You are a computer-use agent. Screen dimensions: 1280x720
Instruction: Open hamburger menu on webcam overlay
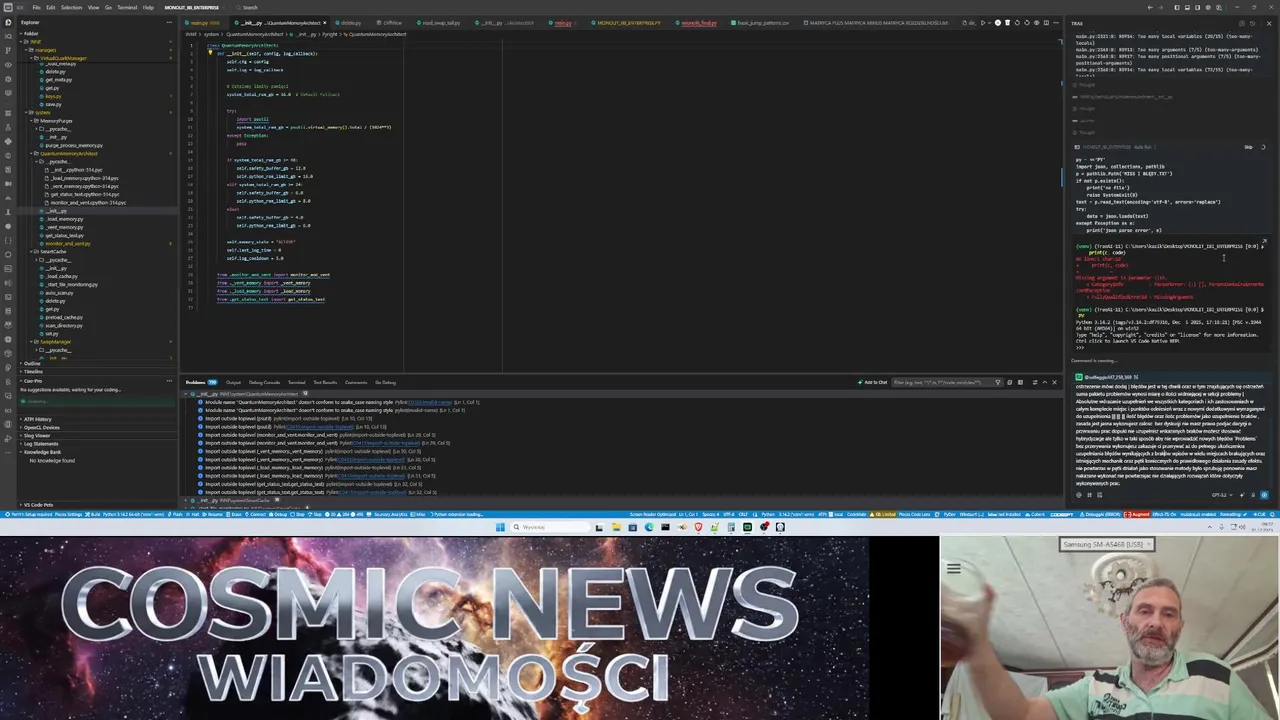(953, 568)
